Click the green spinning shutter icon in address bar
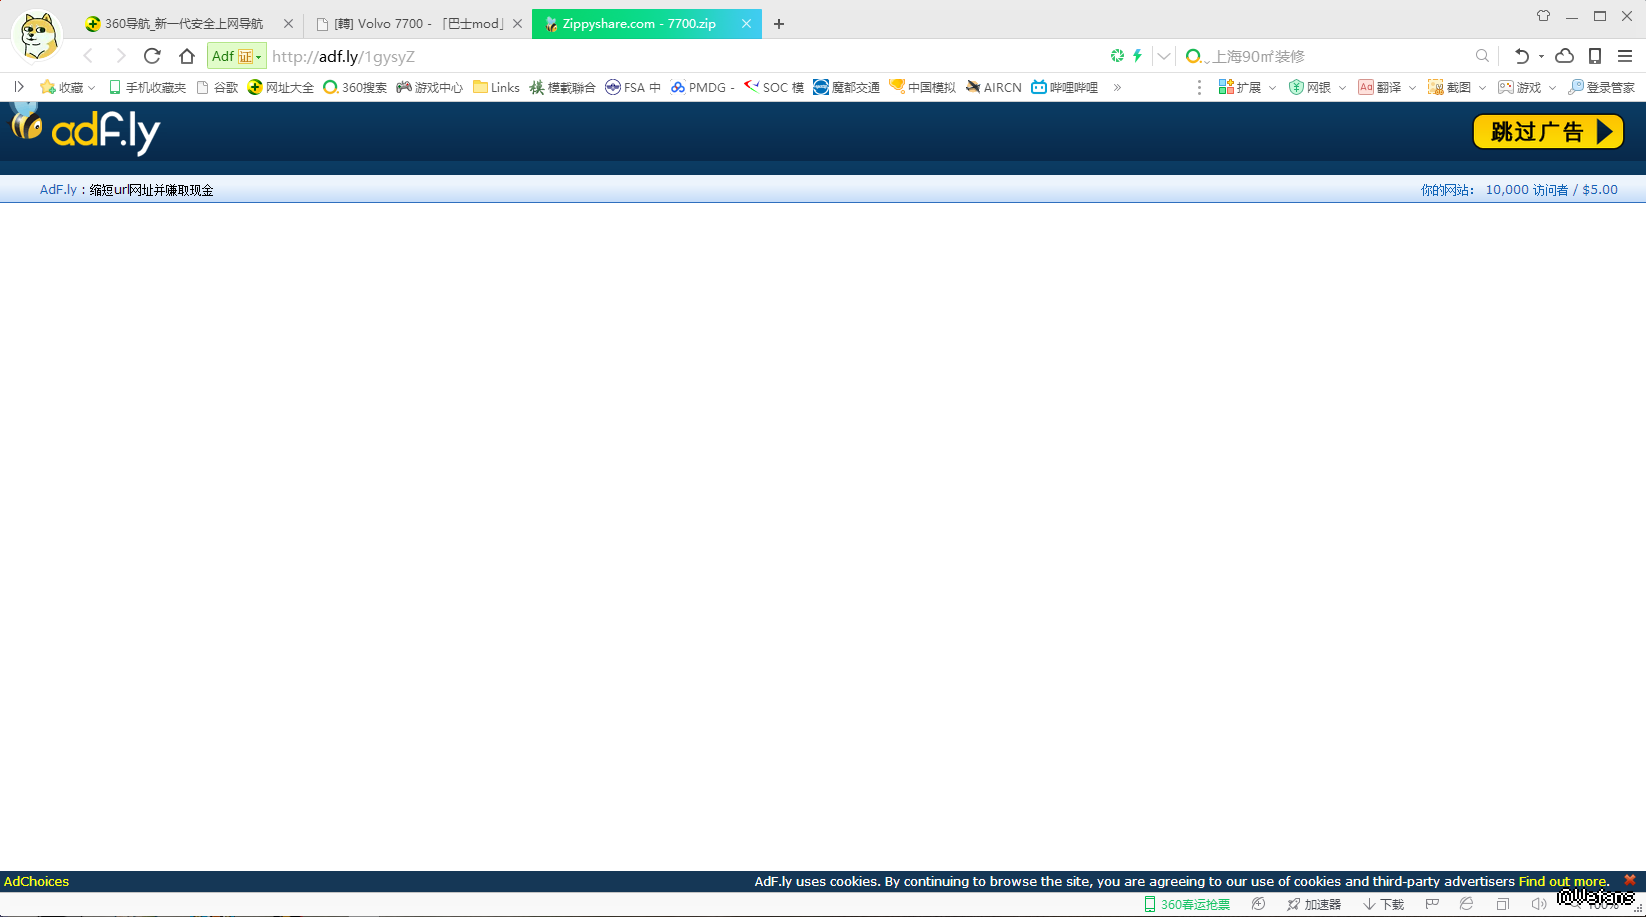The height and width of the screenshot is (917, 1646). pyautogui.click(x=1117, y=56)
